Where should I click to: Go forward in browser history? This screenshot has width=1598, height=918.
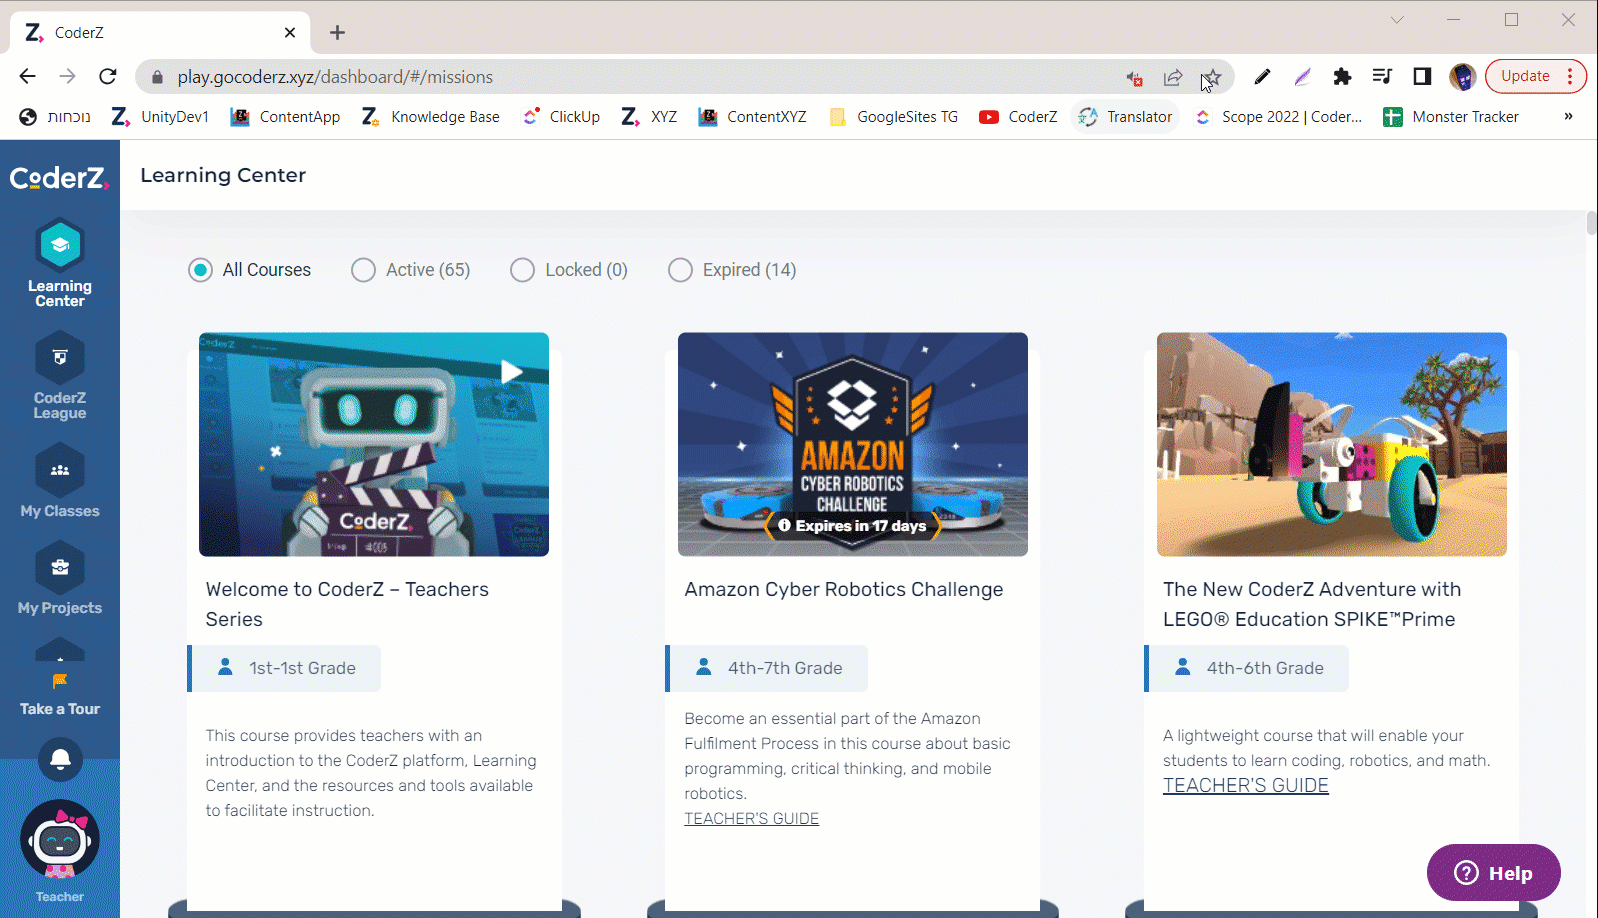67,76
